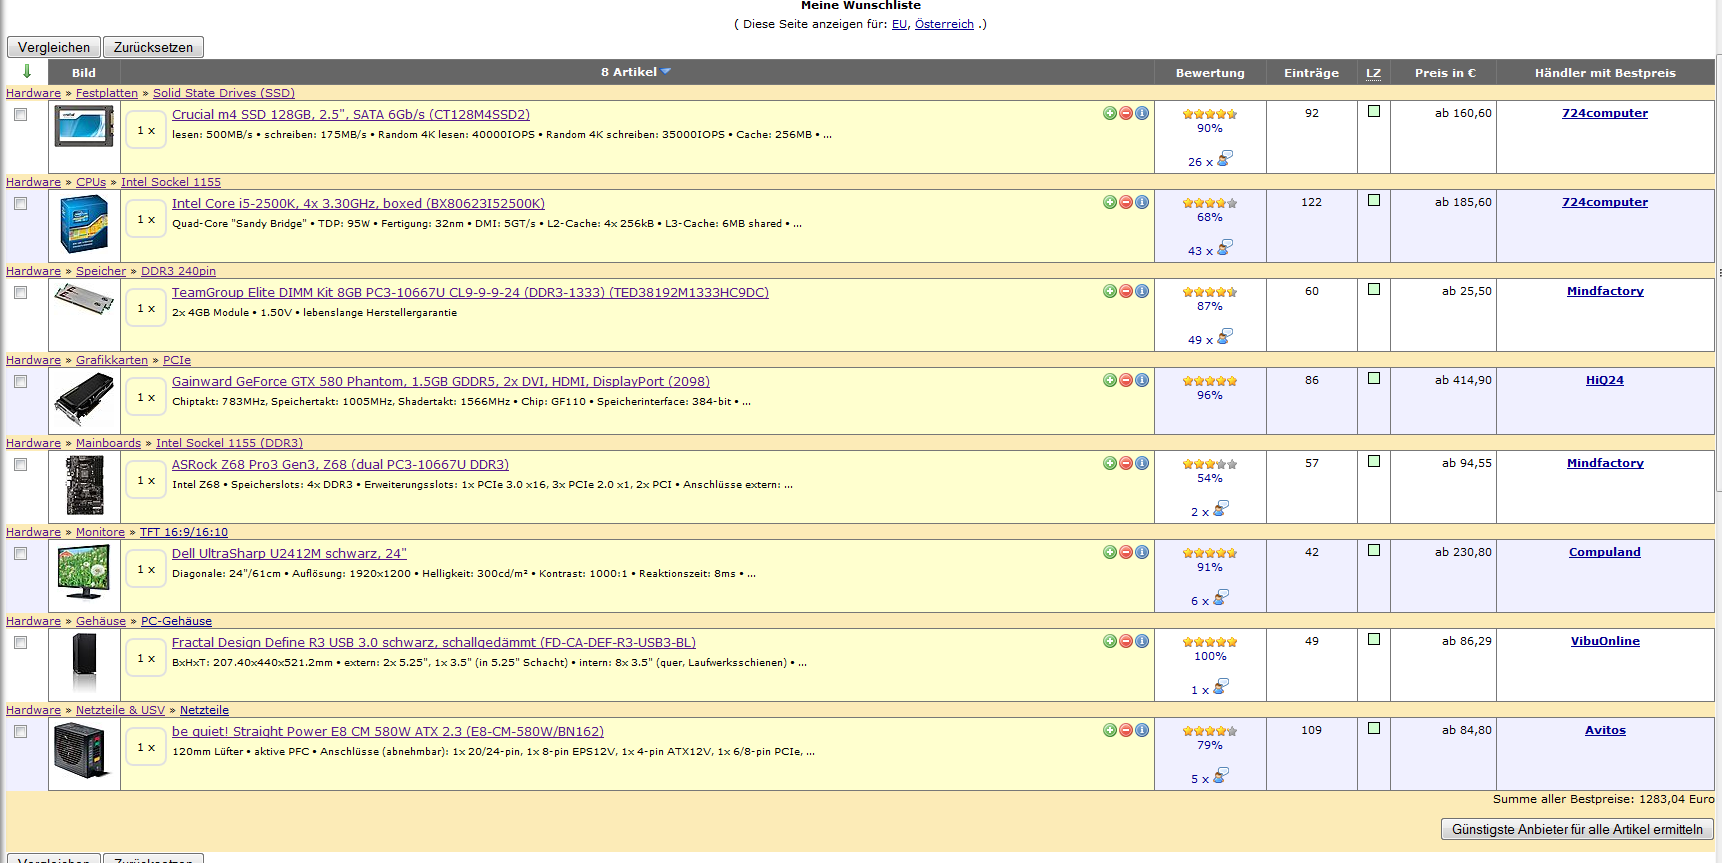This screenshot has height=863, width=1722.
Task: Sort by Einträge column
Action: 1311,73
